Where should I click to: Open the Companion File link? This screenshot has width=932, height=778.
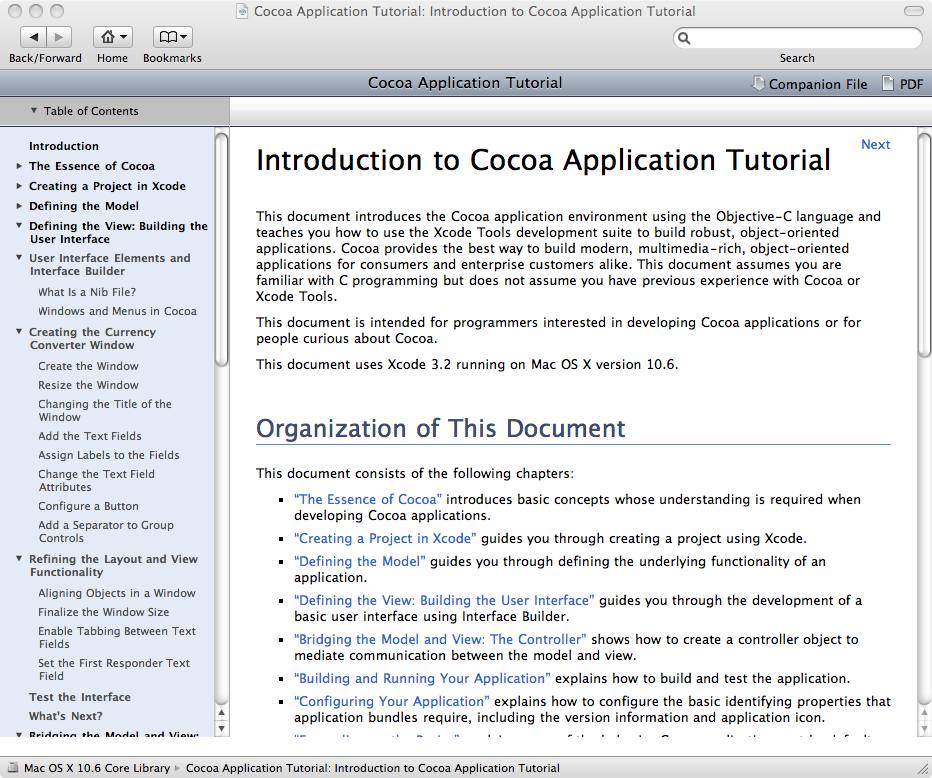tap(809, 84)
